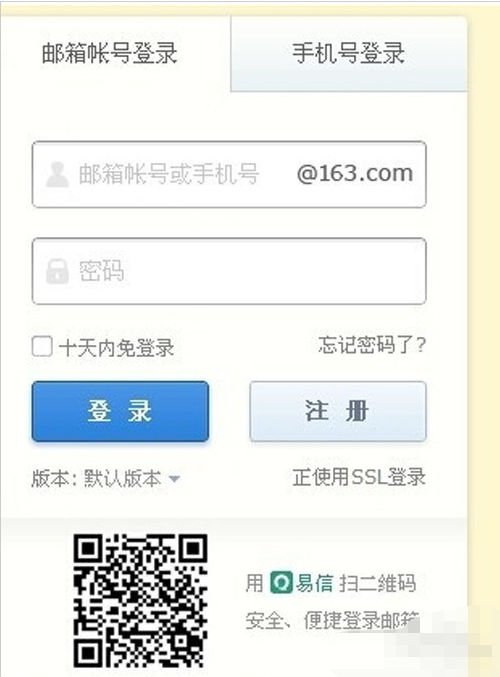Click the 注册 register button

[x=338, y=411]
